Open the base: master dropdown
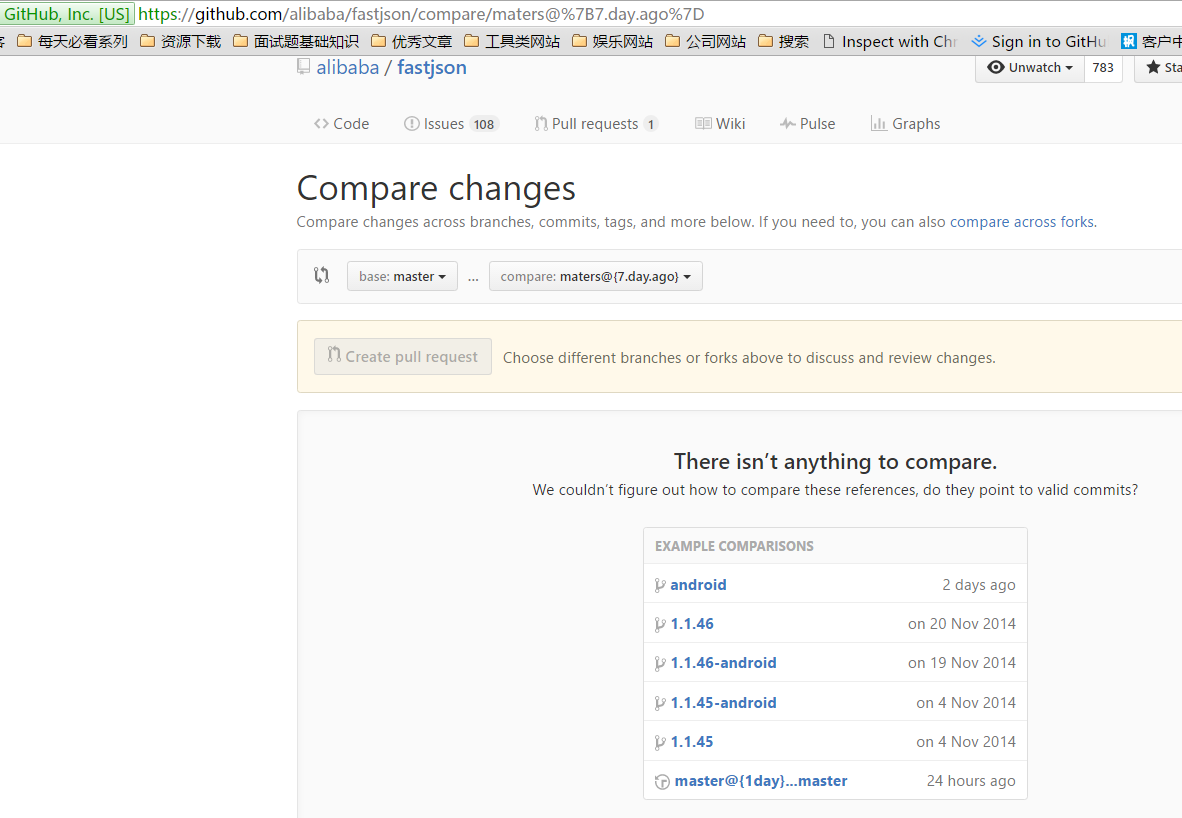The width and height of the screenshot is (1182, 818). 403,276
